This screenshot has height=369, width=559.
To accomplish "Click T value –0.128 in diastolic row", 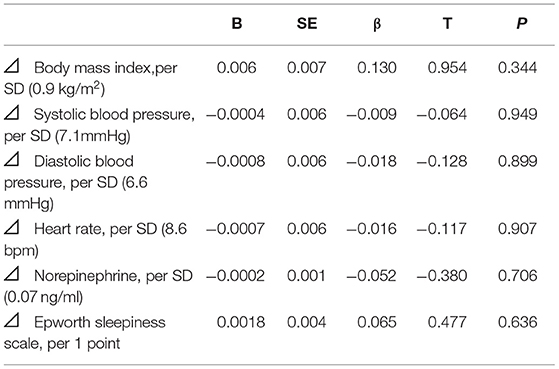I will click(x=442, y=161).
